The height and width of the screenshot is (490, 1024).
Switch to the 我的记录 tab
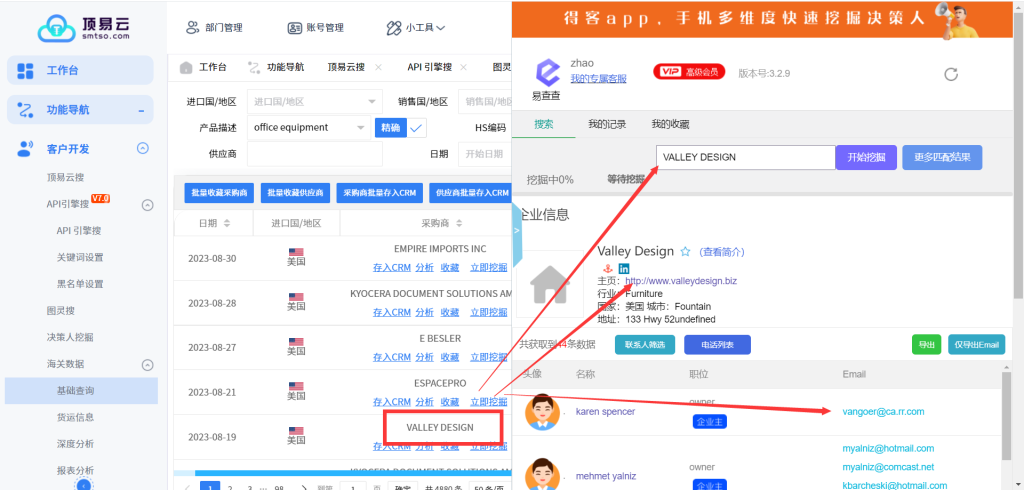click(x=607, y=125)
